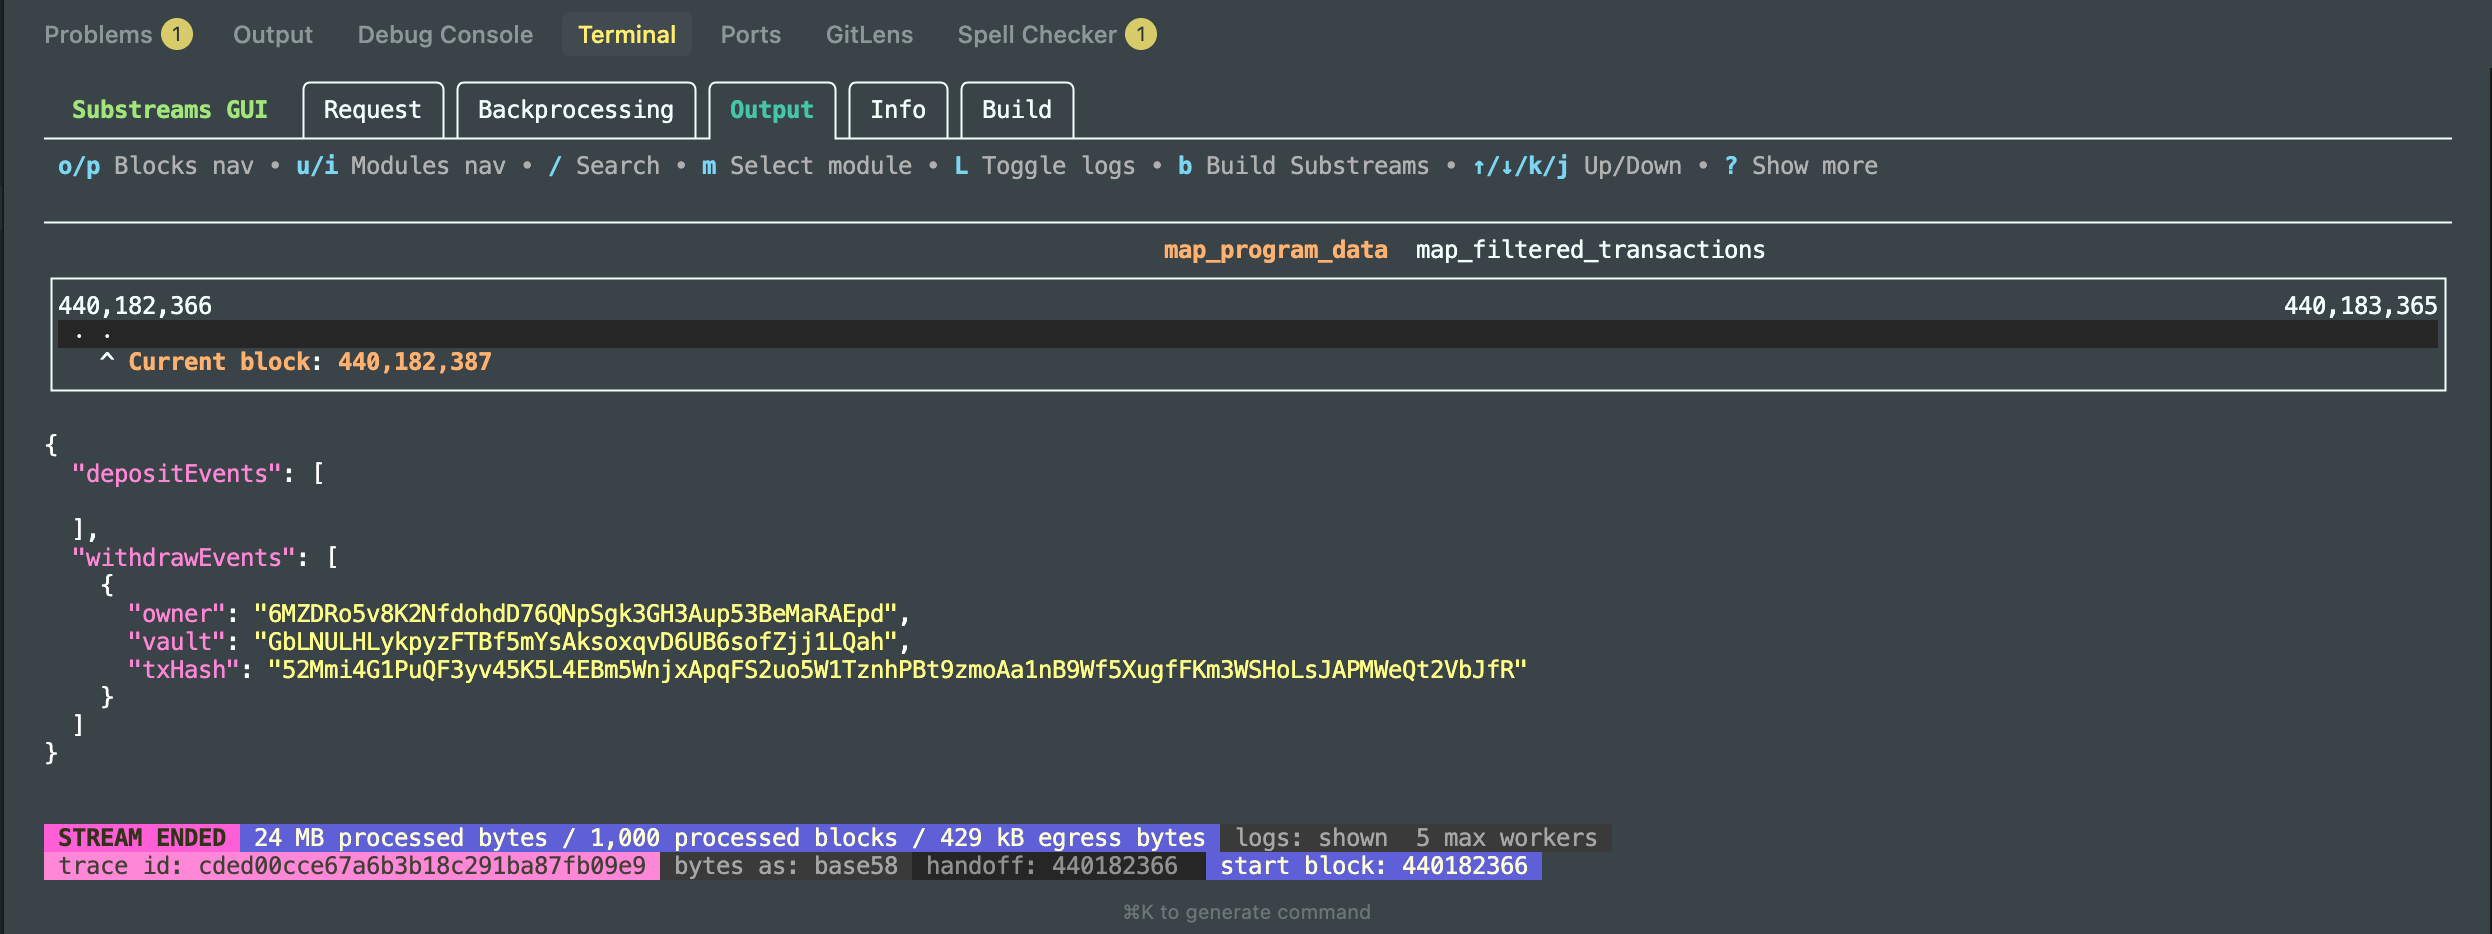
Task: Click the txHash value string
Action: tap(896, 670)
